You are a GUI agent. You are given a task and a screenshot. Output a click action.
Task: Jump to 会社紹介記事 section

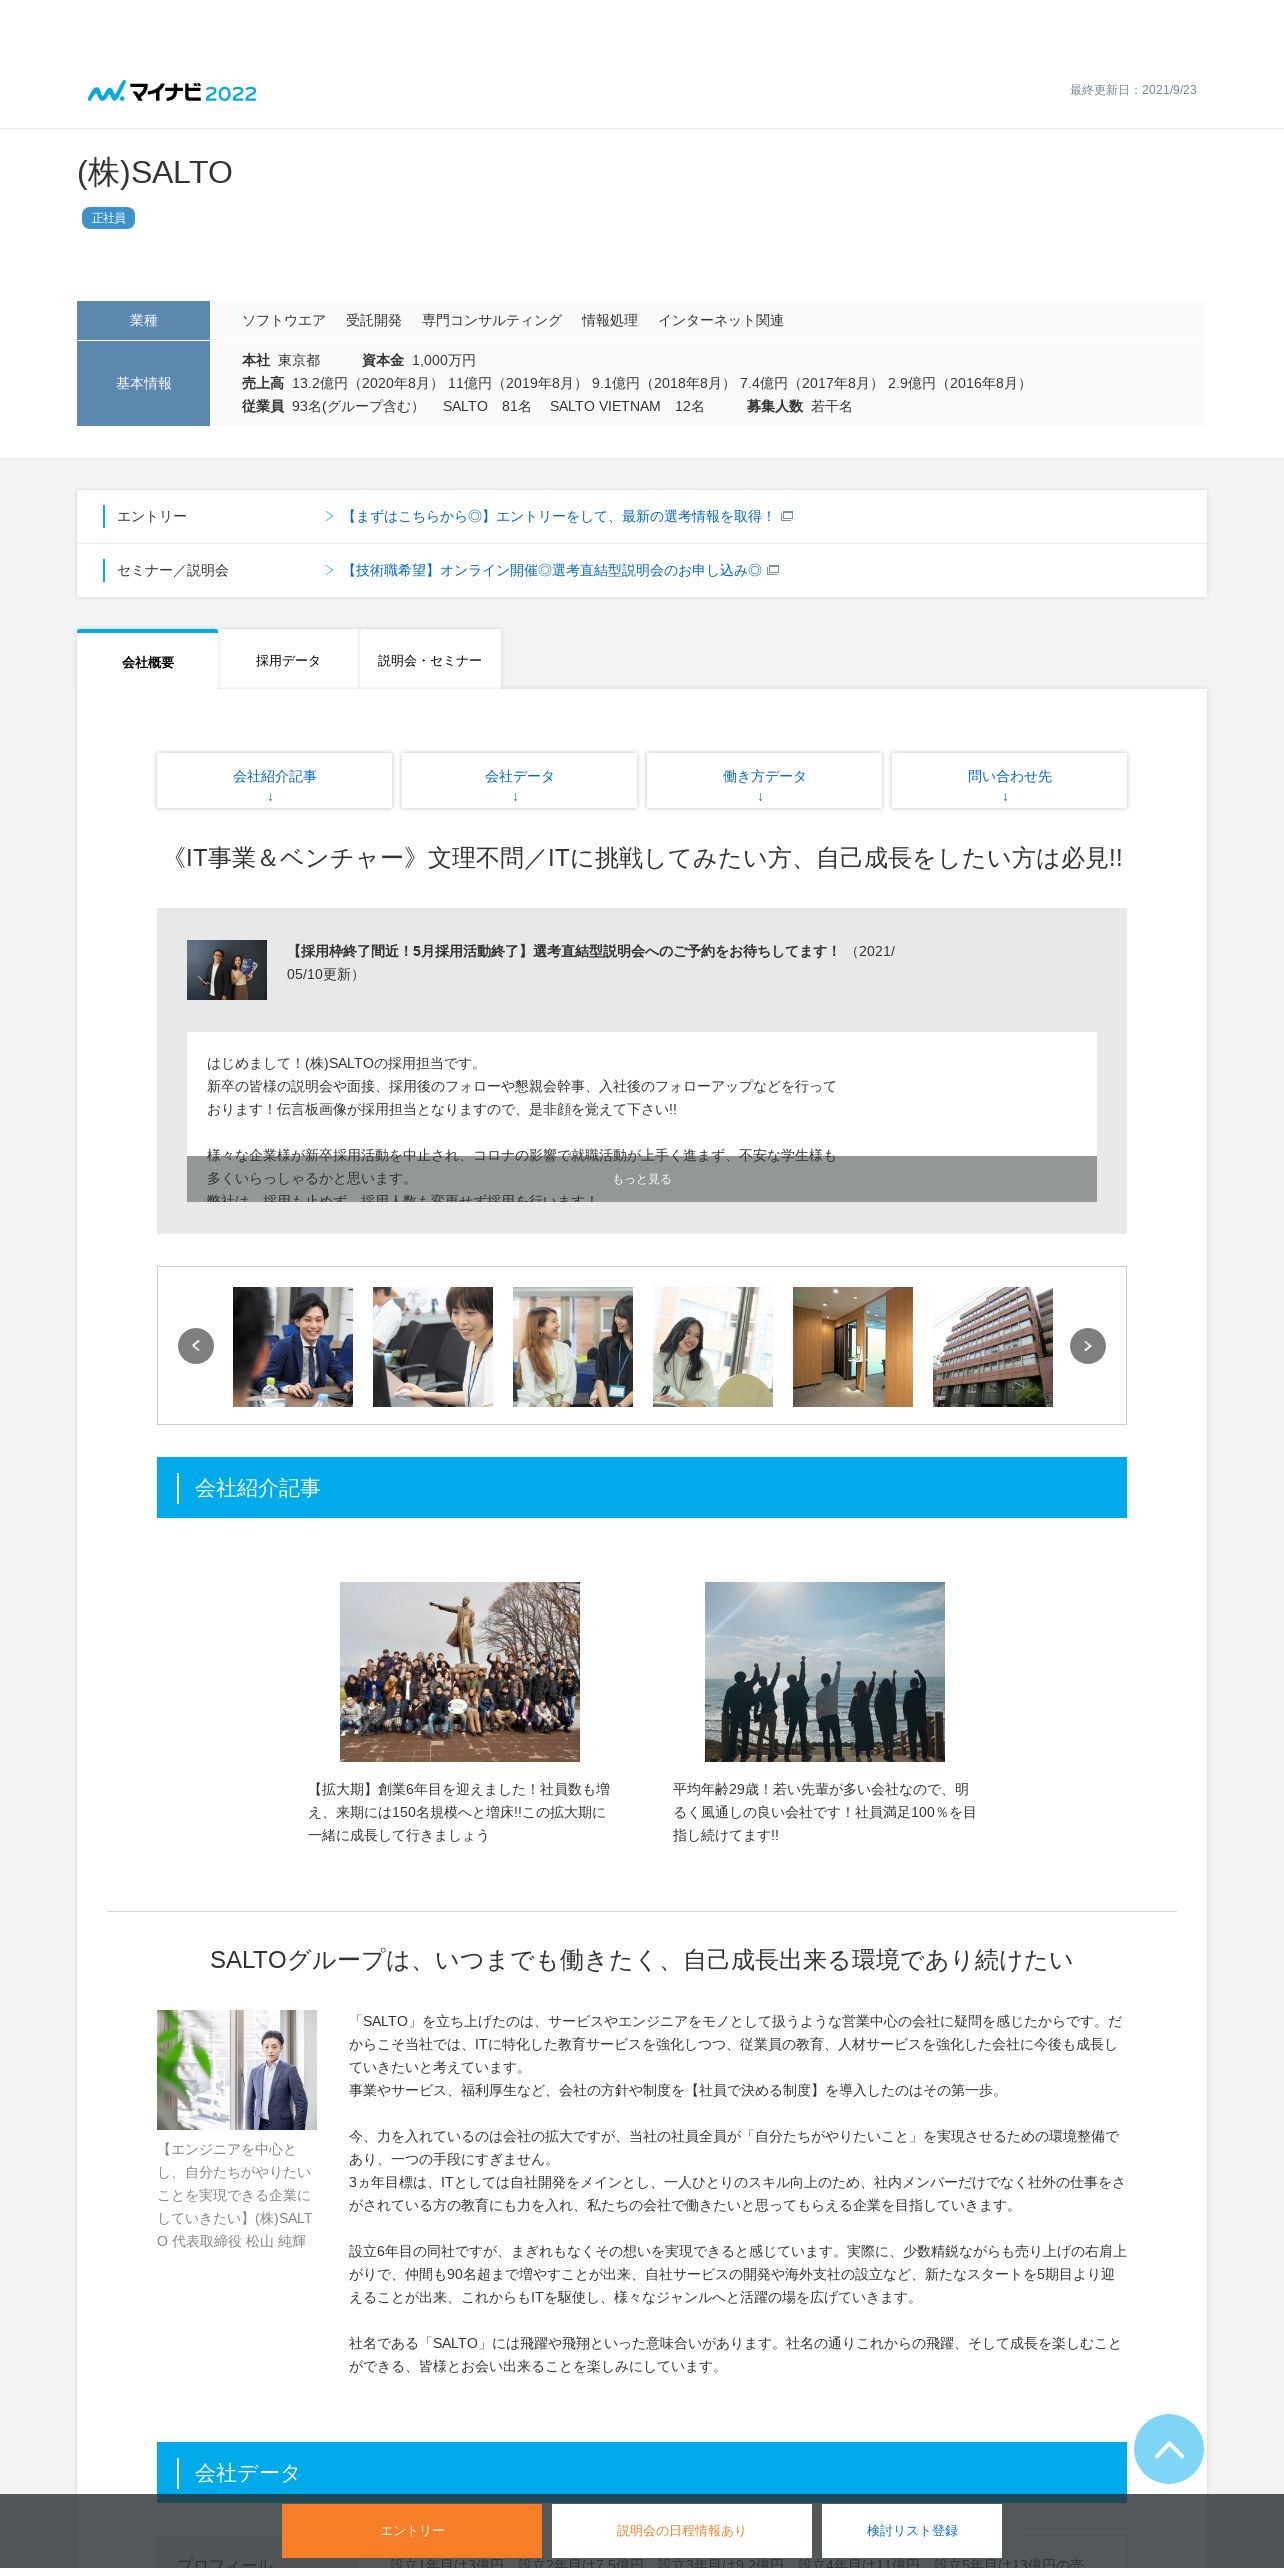274,780
